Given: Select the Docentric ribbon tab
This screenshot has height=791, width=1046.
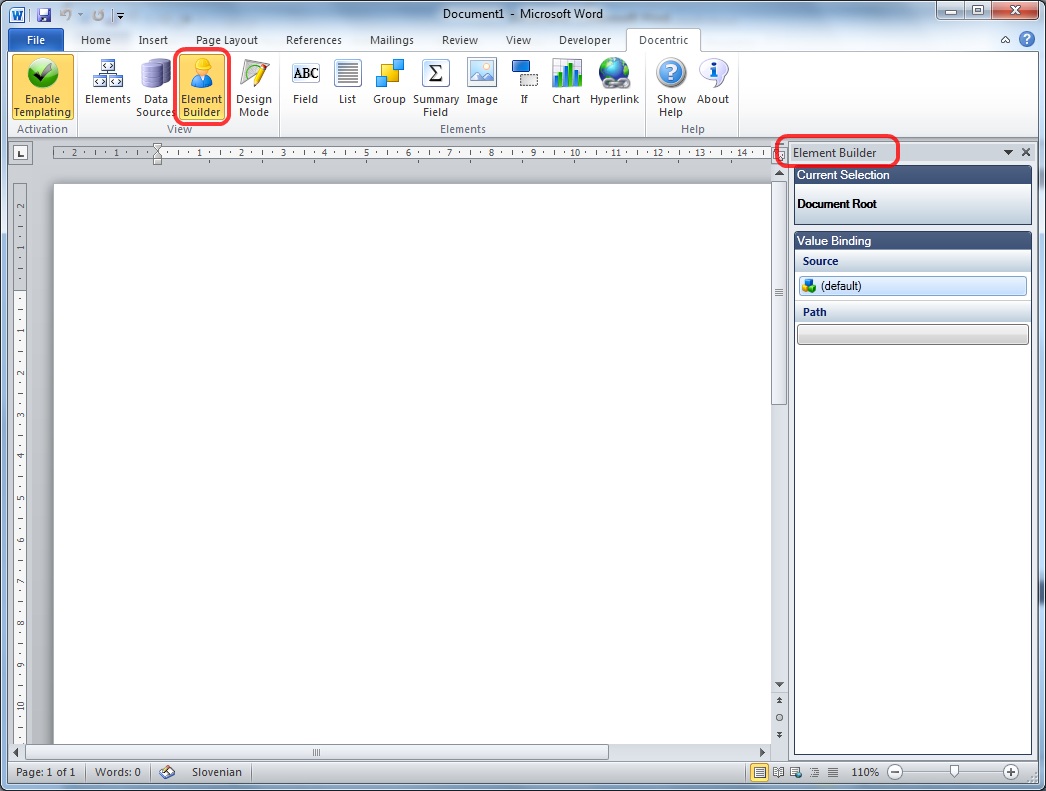Looking at the screenshot, I should click(x=663, y=40).
